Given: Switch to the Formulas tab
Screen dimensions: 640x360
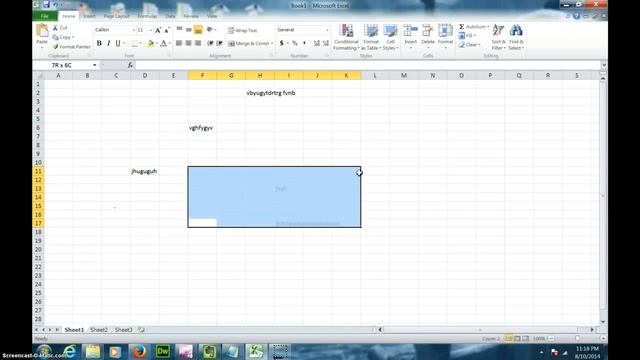Looking at the screenshot, I should tap(147, 16).
